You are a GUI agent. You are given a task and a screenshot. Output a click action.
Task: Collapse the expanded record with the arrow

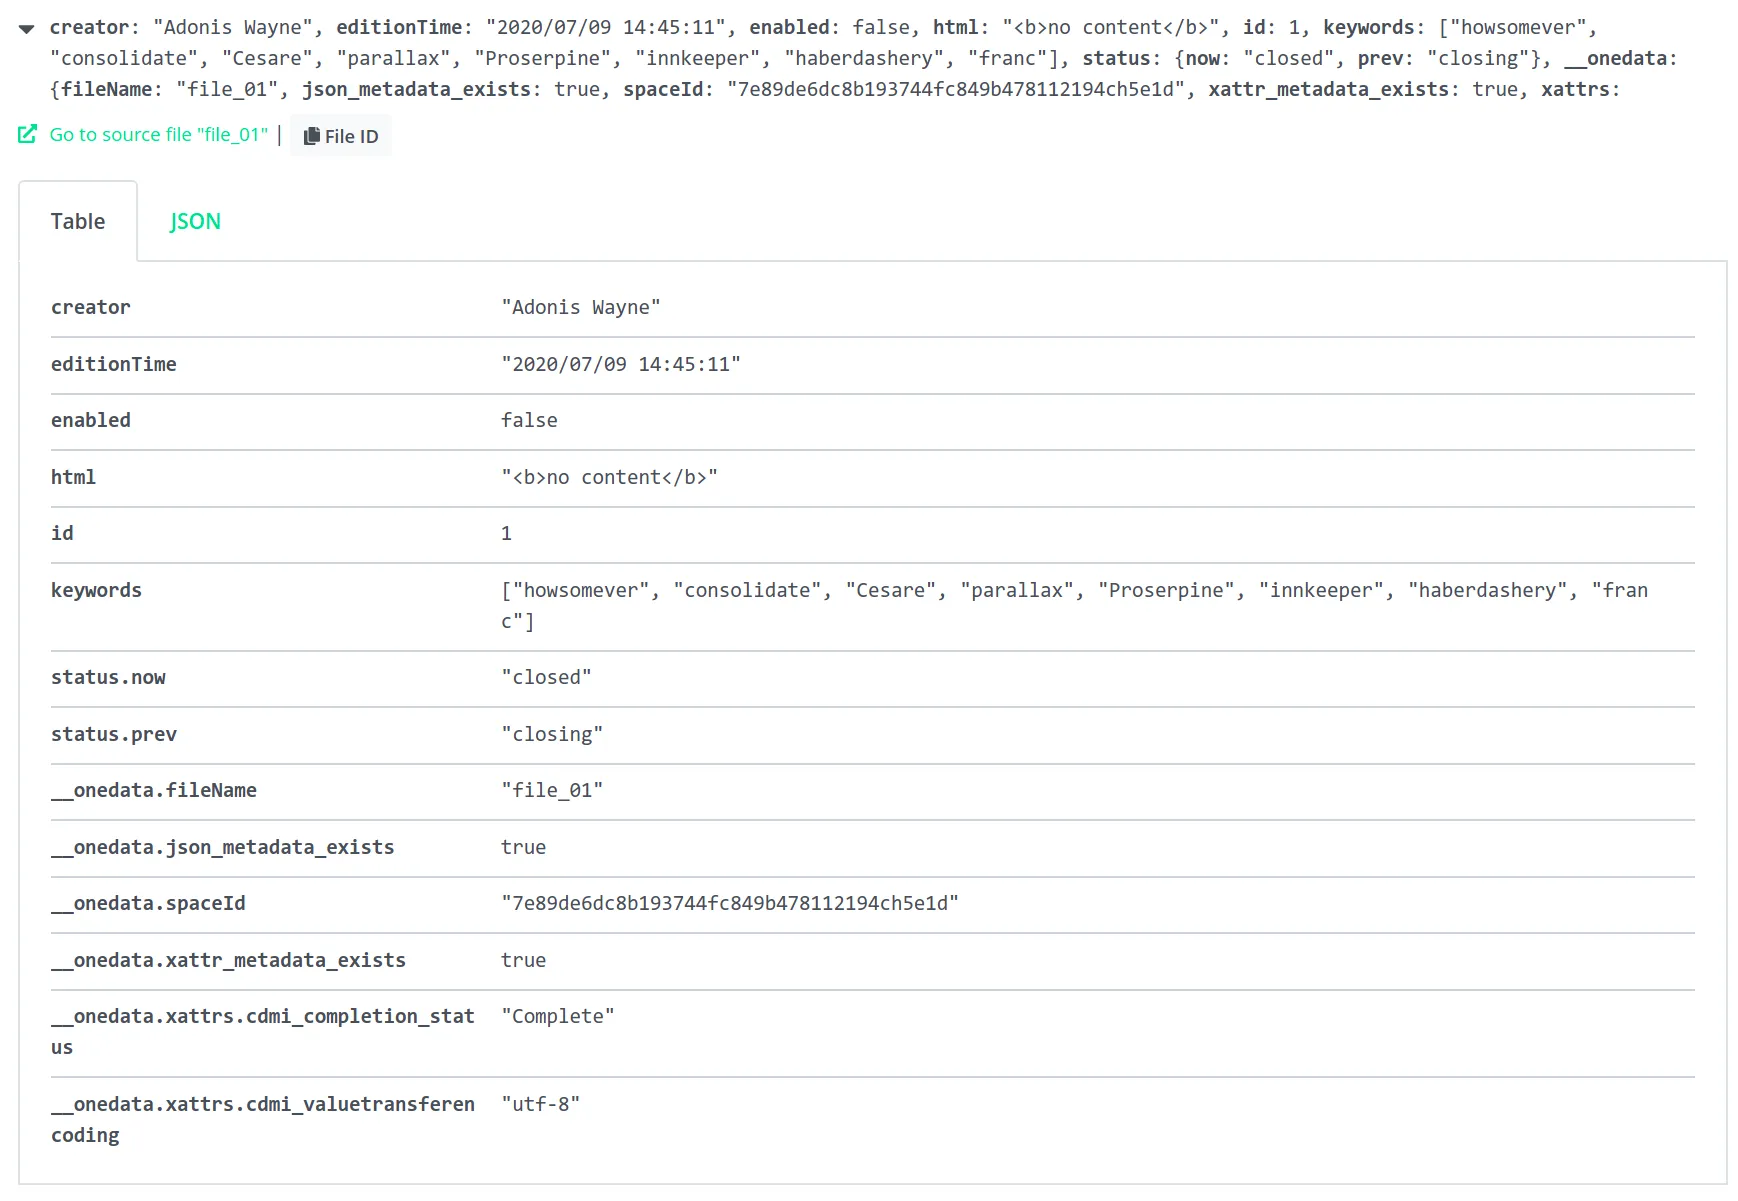click(x=27, y=29)
